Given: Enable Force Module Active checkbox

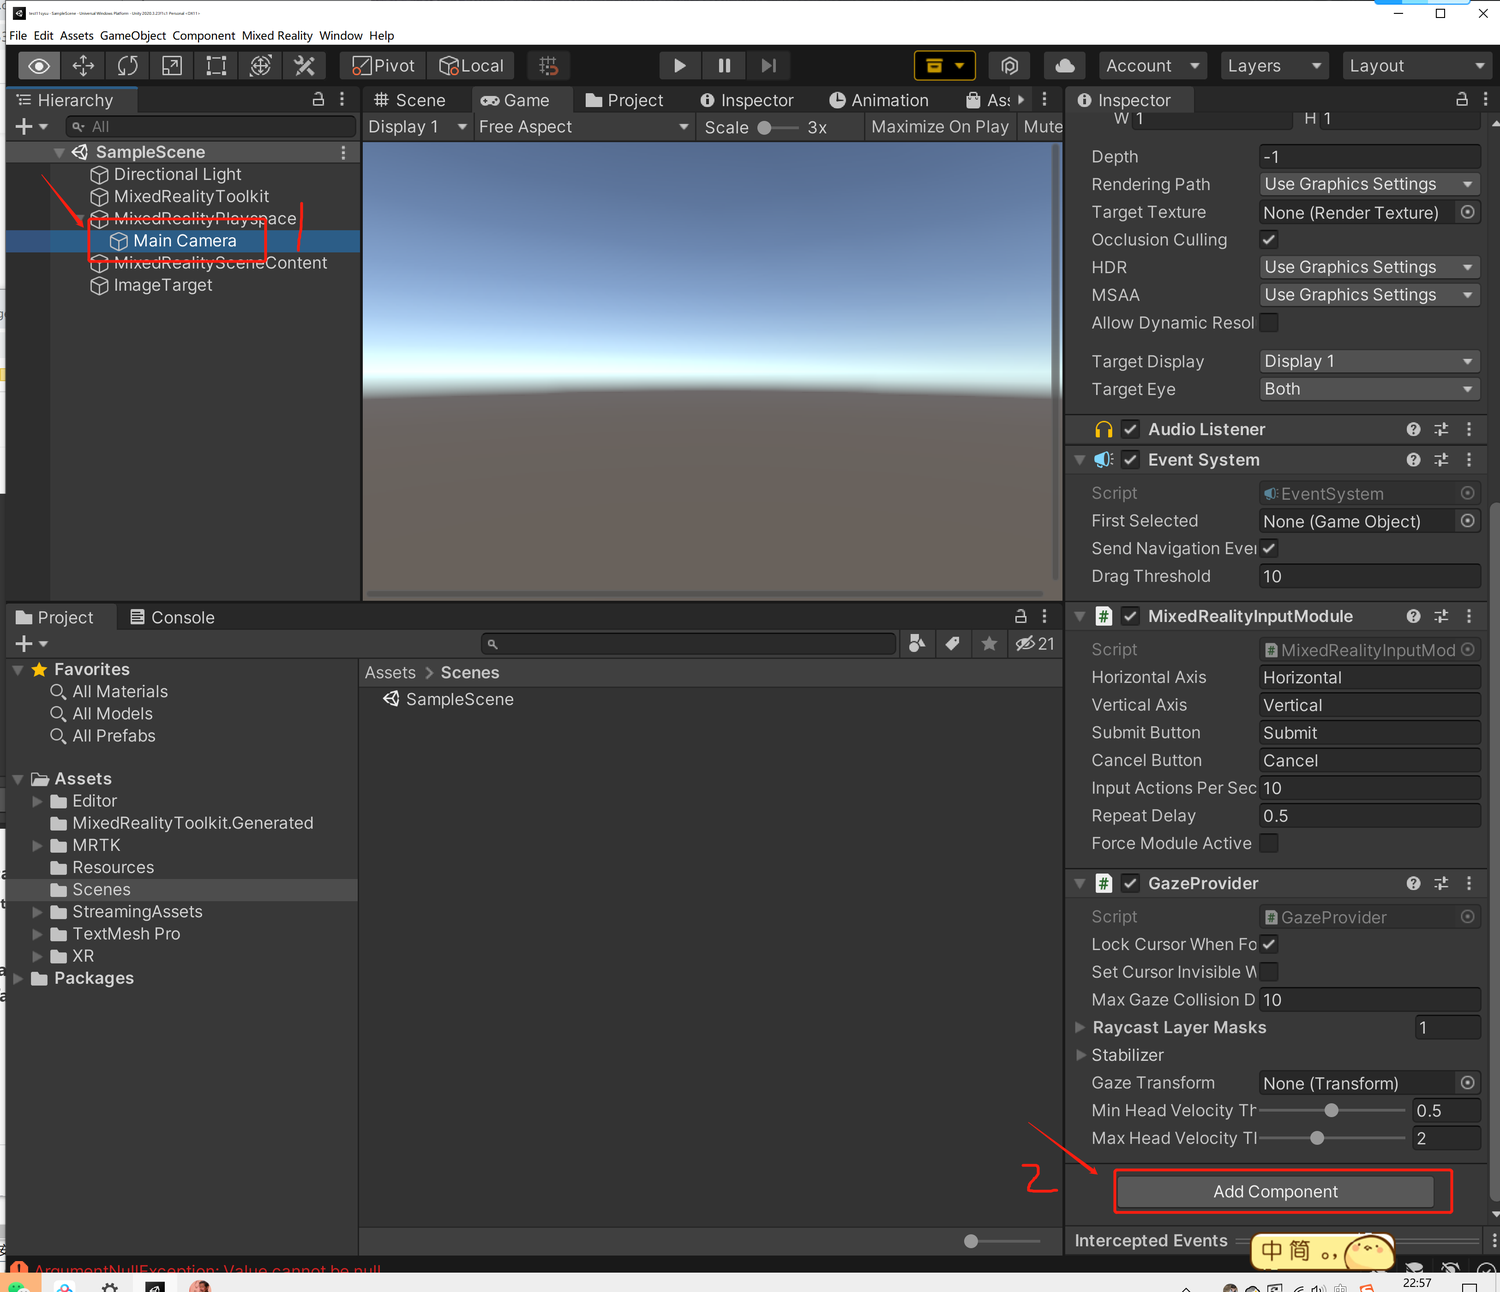Looking at the screenshot, I should [x=1269, y=843].
